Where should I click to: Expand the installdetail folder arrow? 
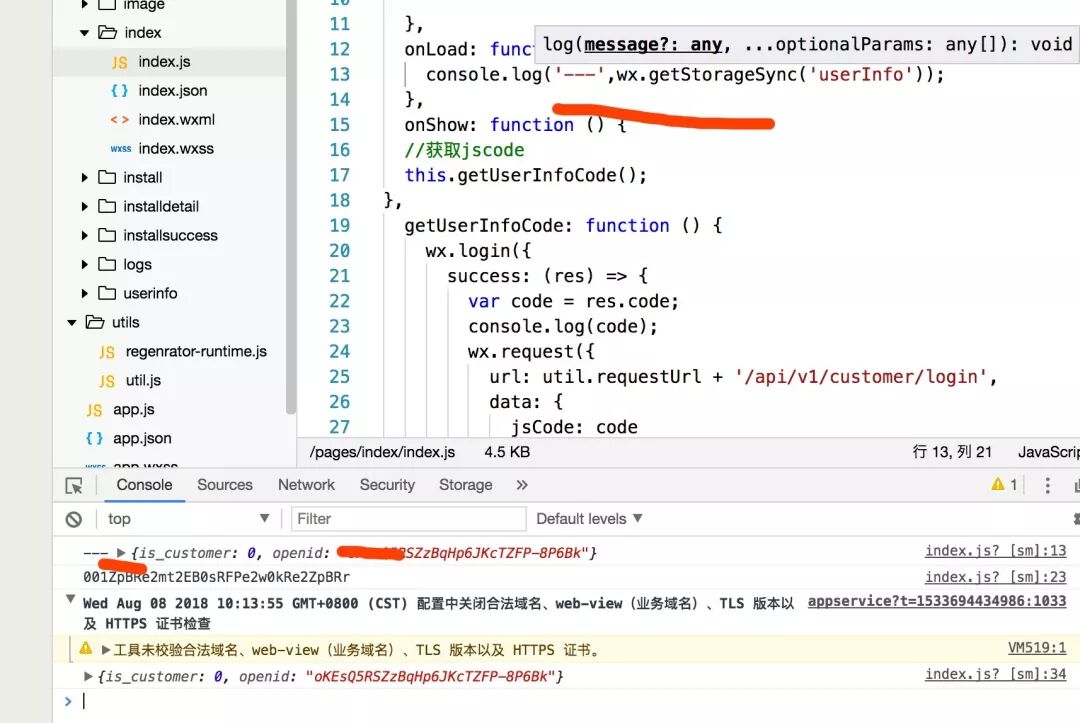coord(84,207)
